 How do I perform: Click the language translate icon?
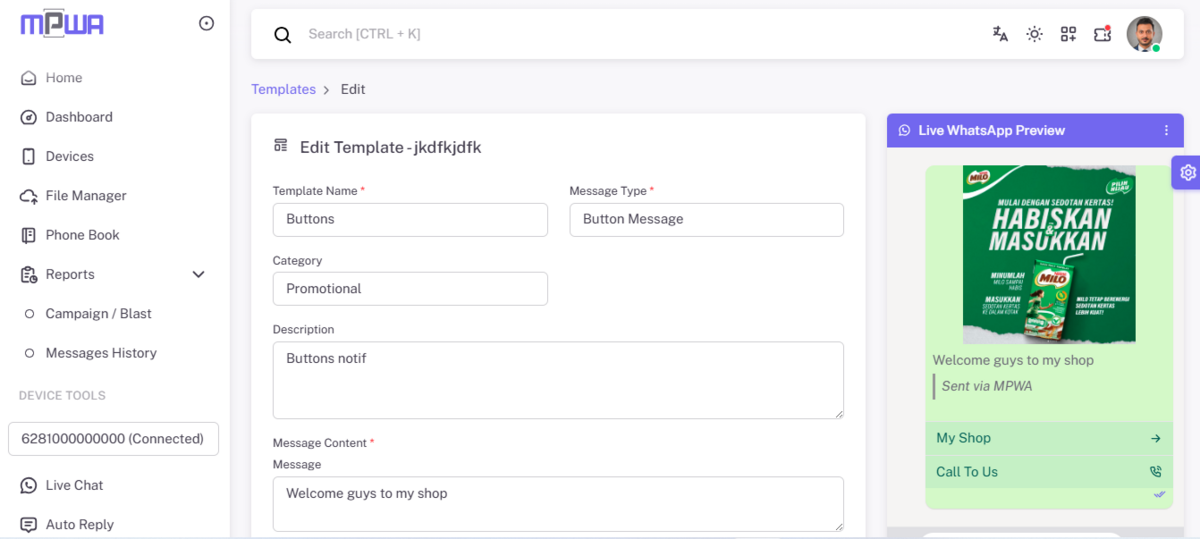pyautogui.click(x=1000, y=34)
